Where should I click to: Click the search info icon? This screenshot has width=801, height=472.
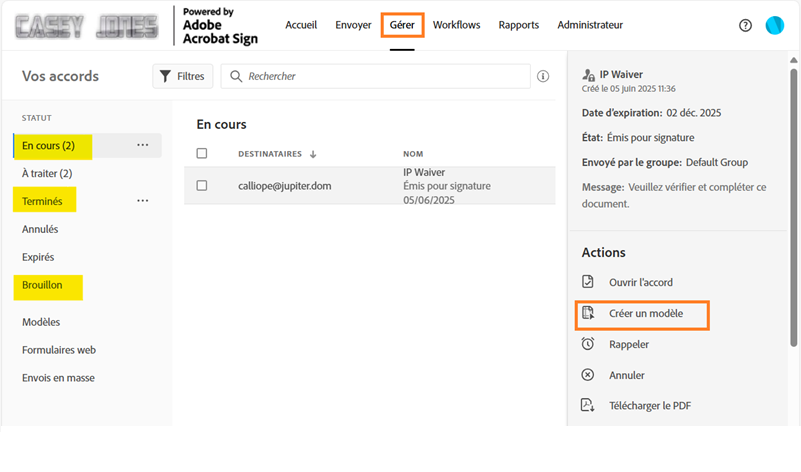[x=543, y=76]
